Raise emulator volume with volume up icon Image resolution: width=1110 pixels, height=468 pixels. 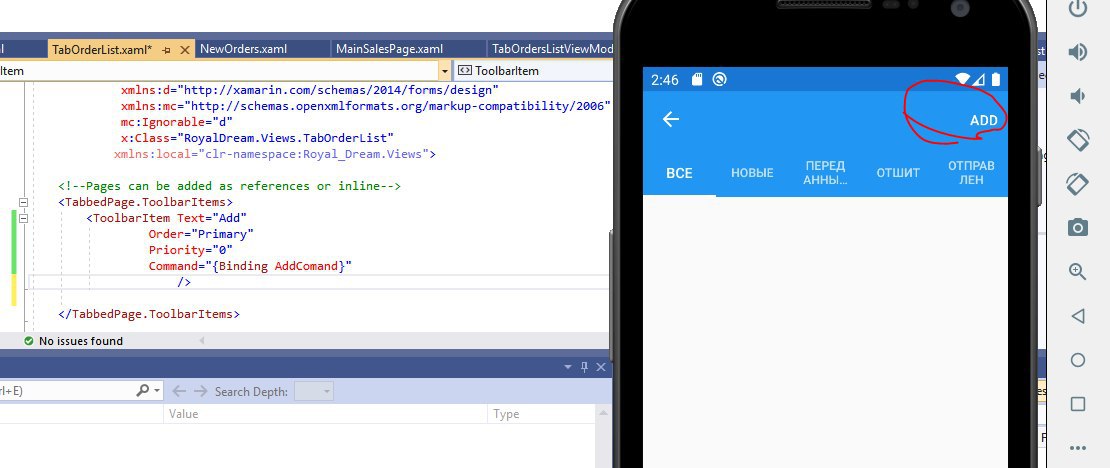click(1077, 52)
